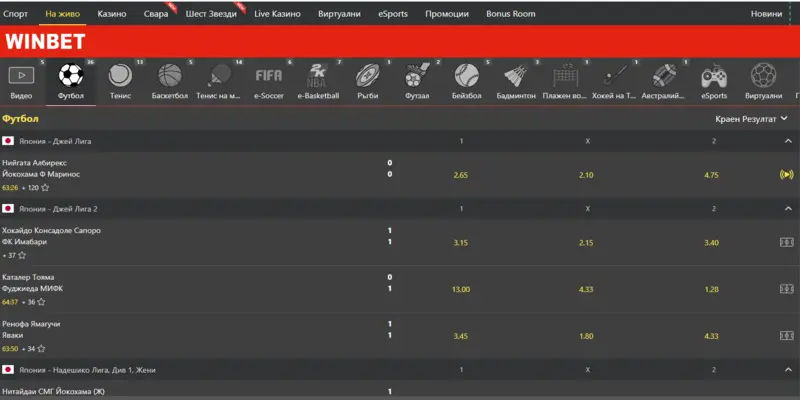Viewport: 800px width, 400px height.
Task: Bet on draw at 2.10
Action: click(586, 175)
